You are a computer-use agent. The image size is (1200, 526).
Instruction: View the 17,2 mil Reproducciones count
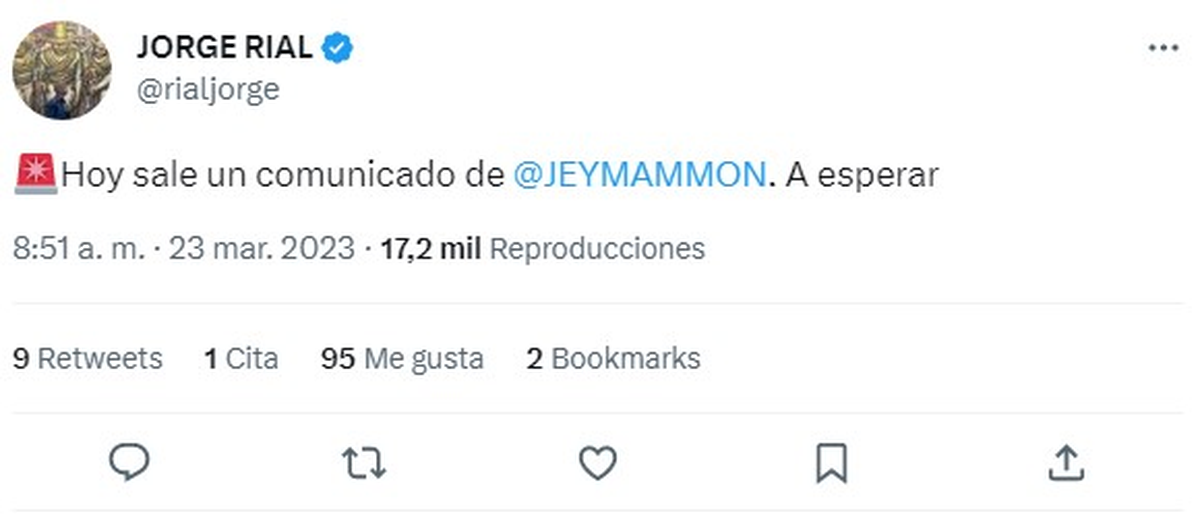click(x=543, y=248)
